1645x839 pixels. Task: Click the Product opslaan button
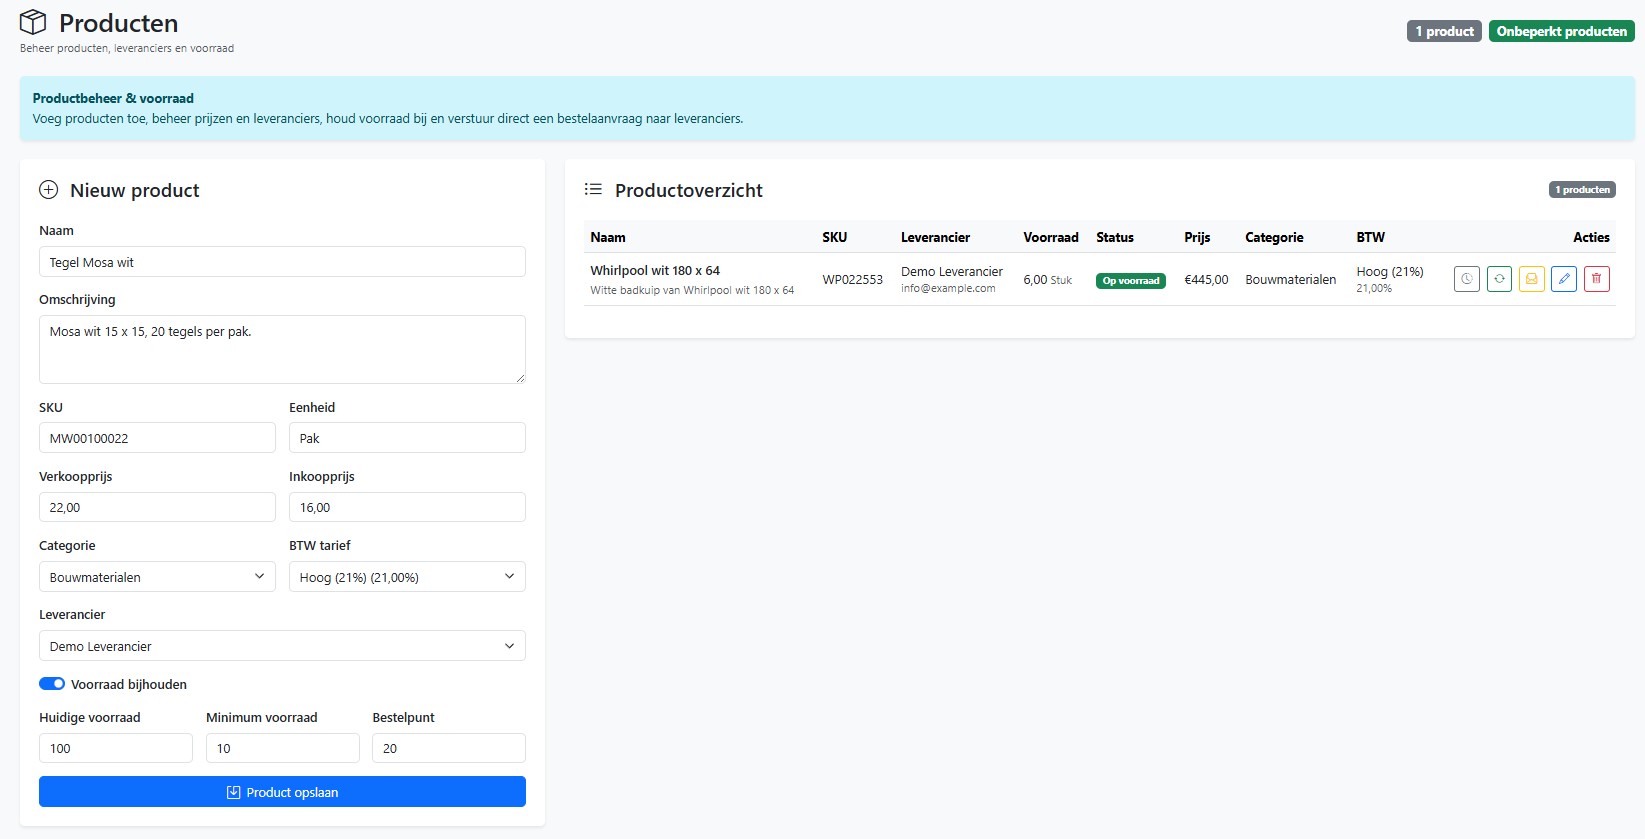click(282, 792)
